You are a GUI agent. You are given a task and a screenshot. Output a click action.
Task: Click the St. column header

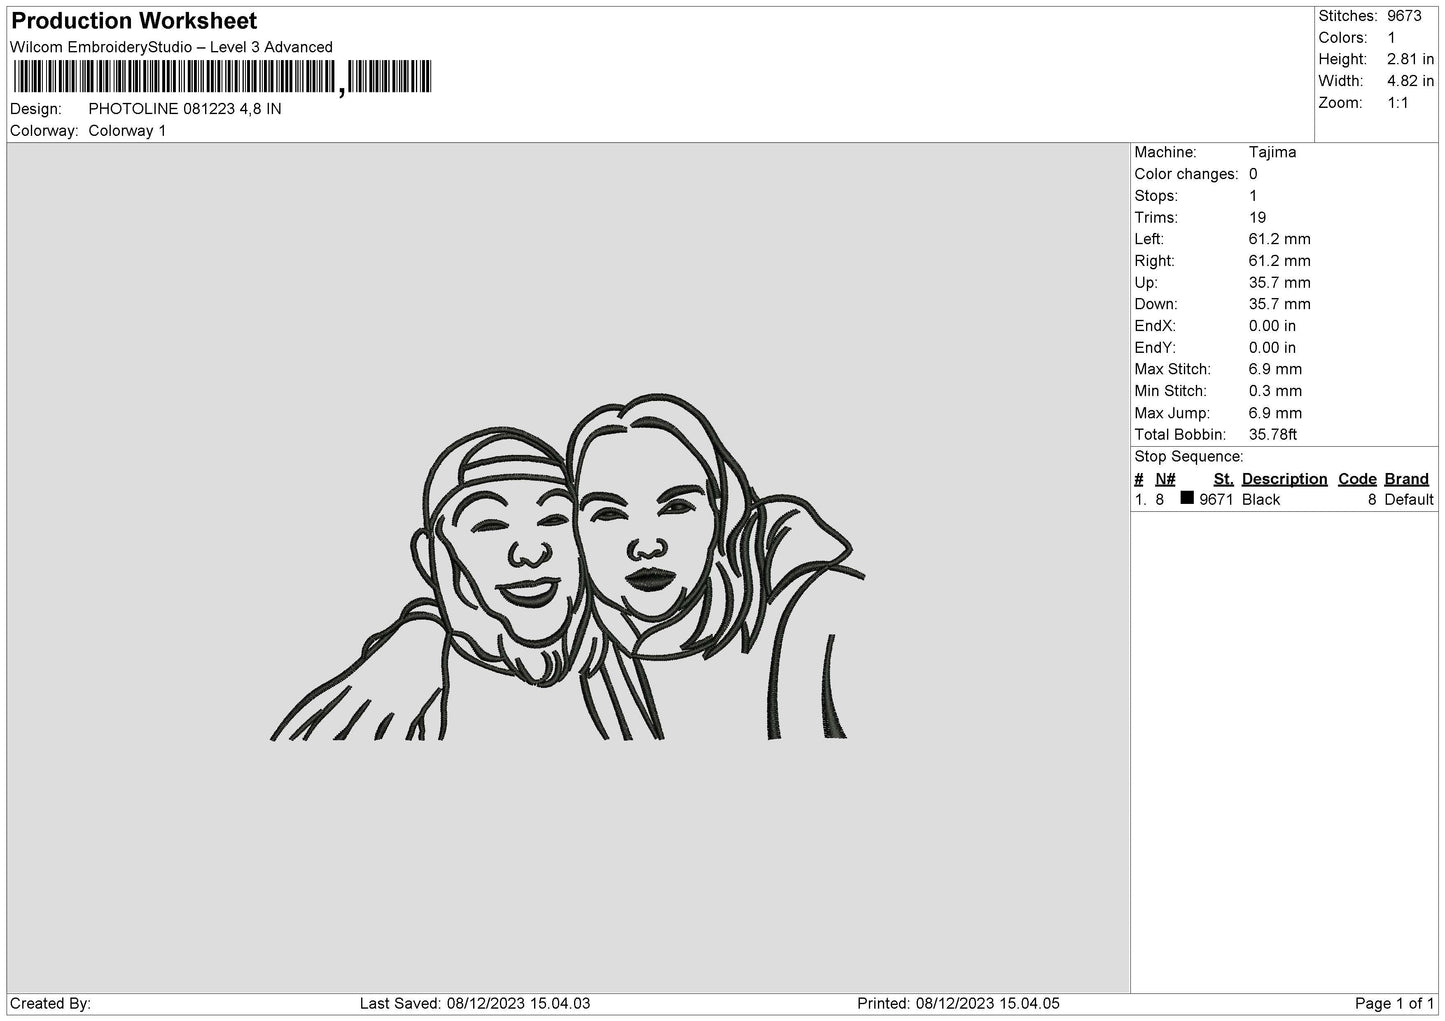(1223, 479)
